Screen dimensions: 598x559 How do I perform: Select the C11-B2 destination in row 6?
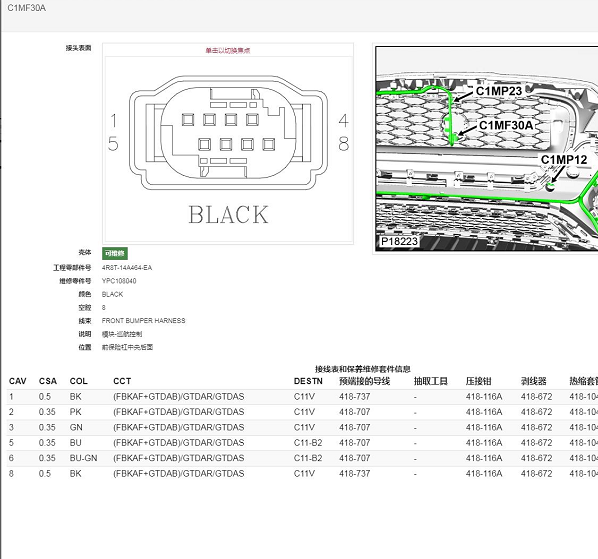click(x=308, y=458)
